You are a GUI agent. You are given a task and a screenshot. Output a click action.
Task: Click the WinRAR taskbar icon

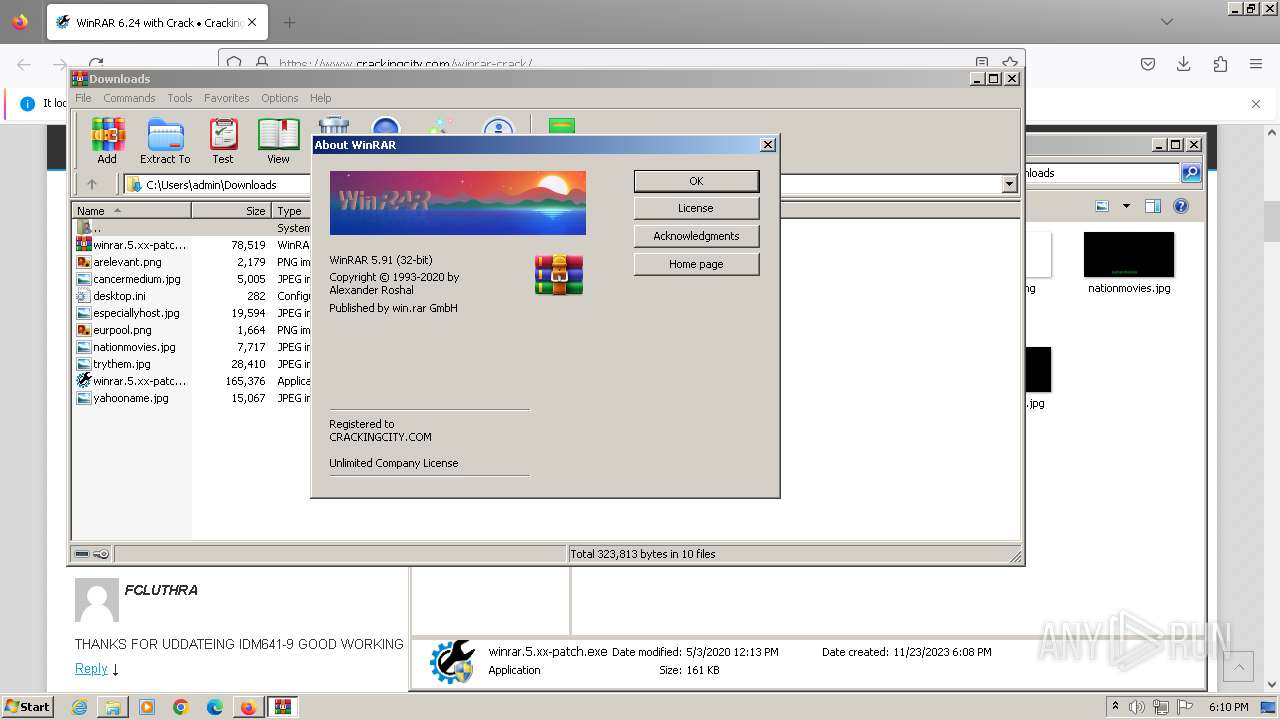click(x=283, y=707)
